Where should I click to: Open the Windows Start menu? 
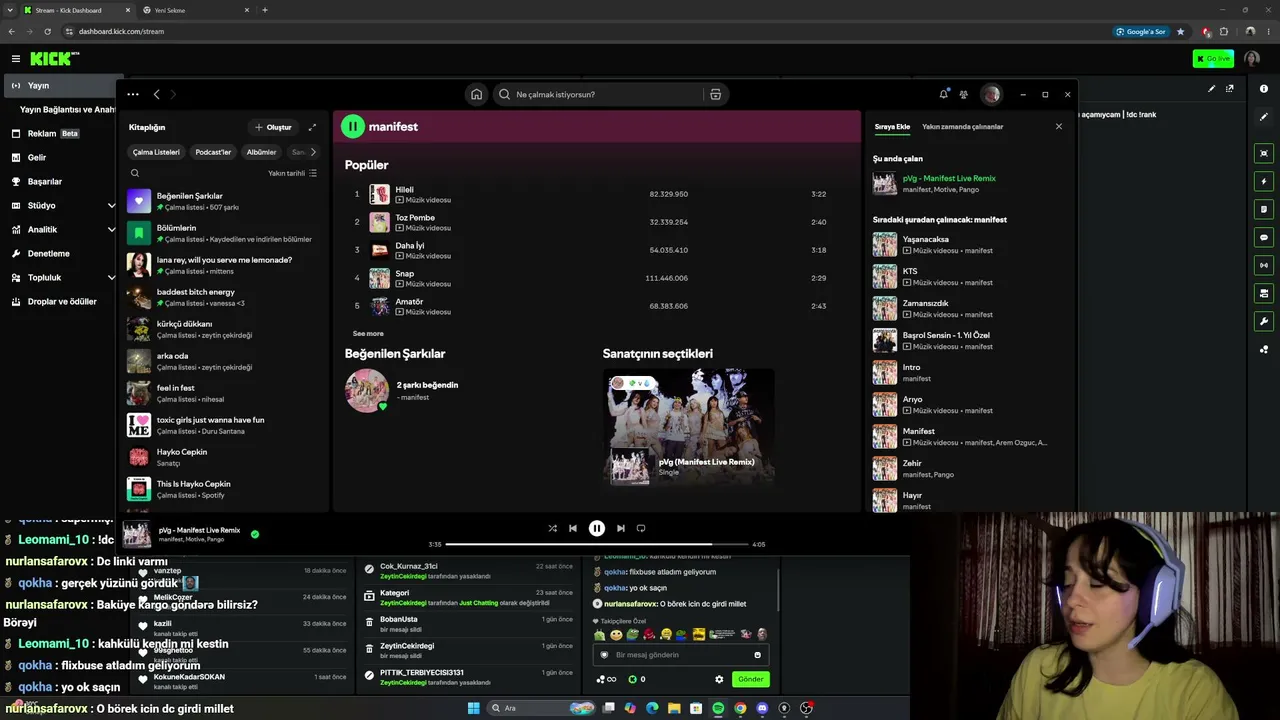pyautogui.click(x=474, y=708)
